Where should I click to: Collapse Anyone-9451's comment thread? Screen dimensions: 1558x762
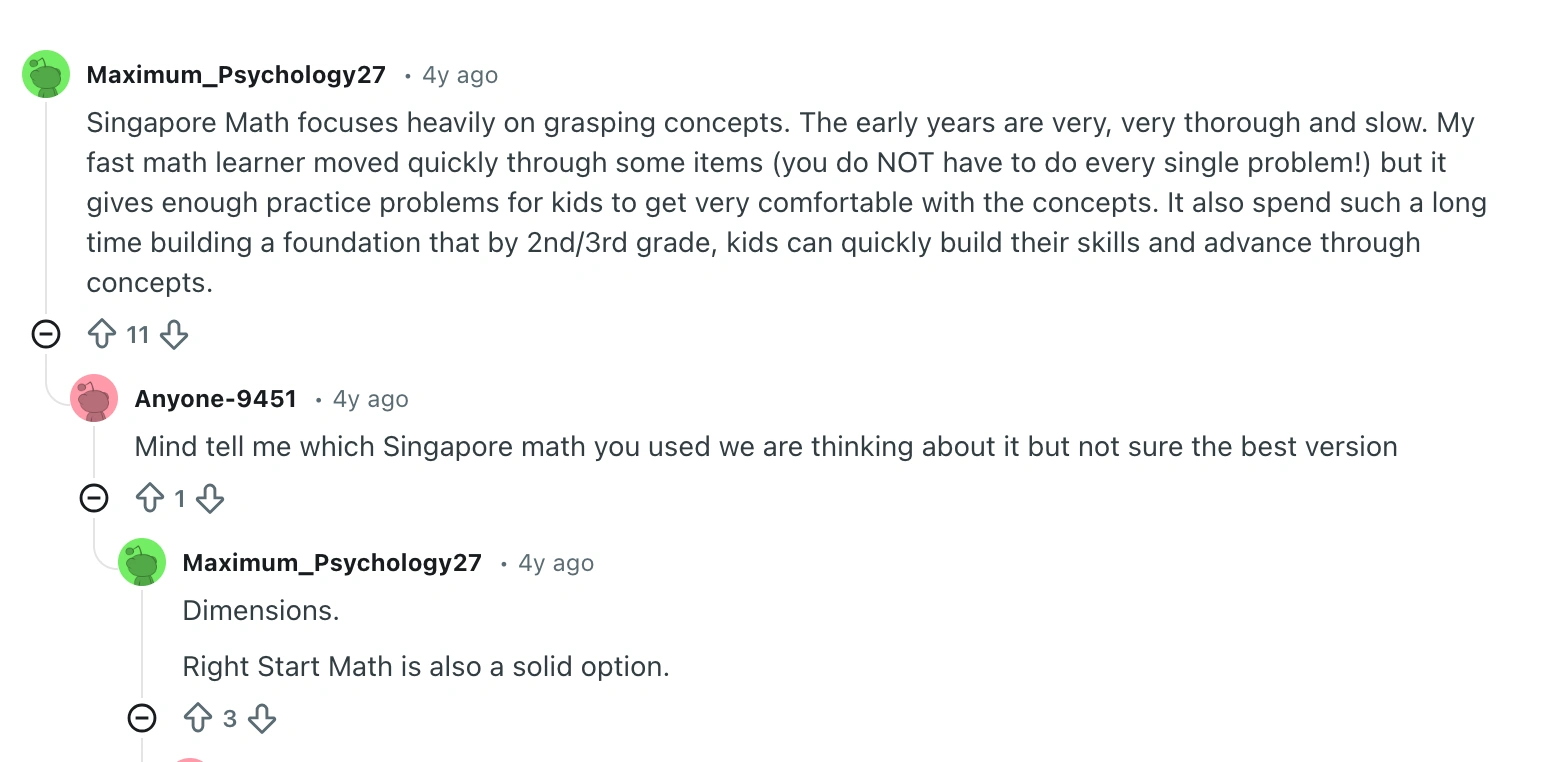tap(94, 498)
